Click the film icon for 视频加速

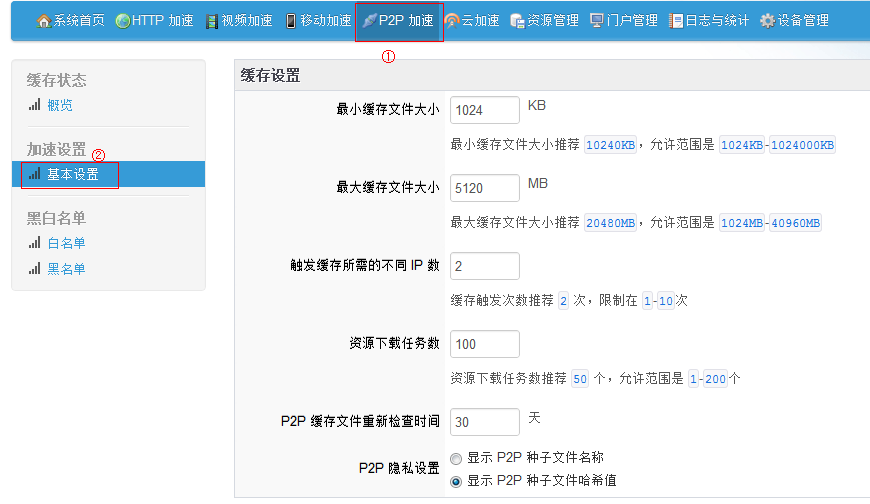click(212, 21)
